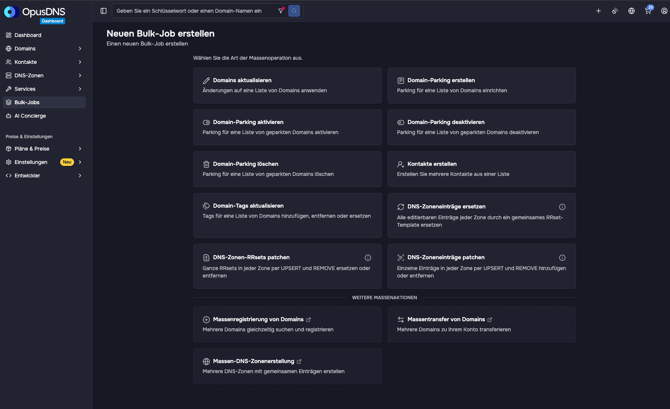Toggle the sidebar panel icon
670x409 pixels.
pos(103,11)
